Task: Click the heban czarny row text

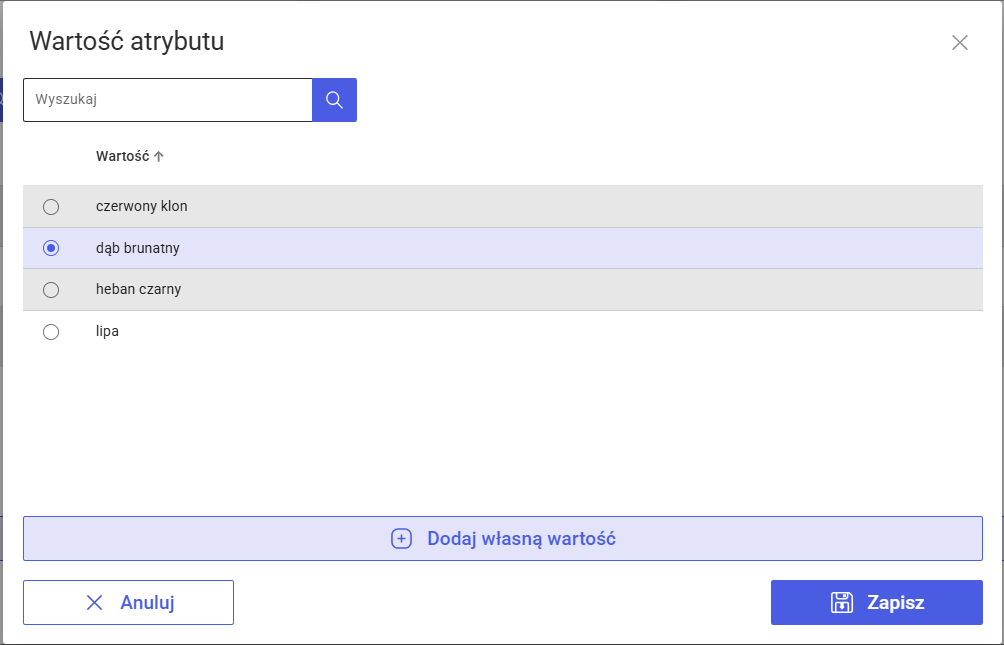Action: pos(138,289)
